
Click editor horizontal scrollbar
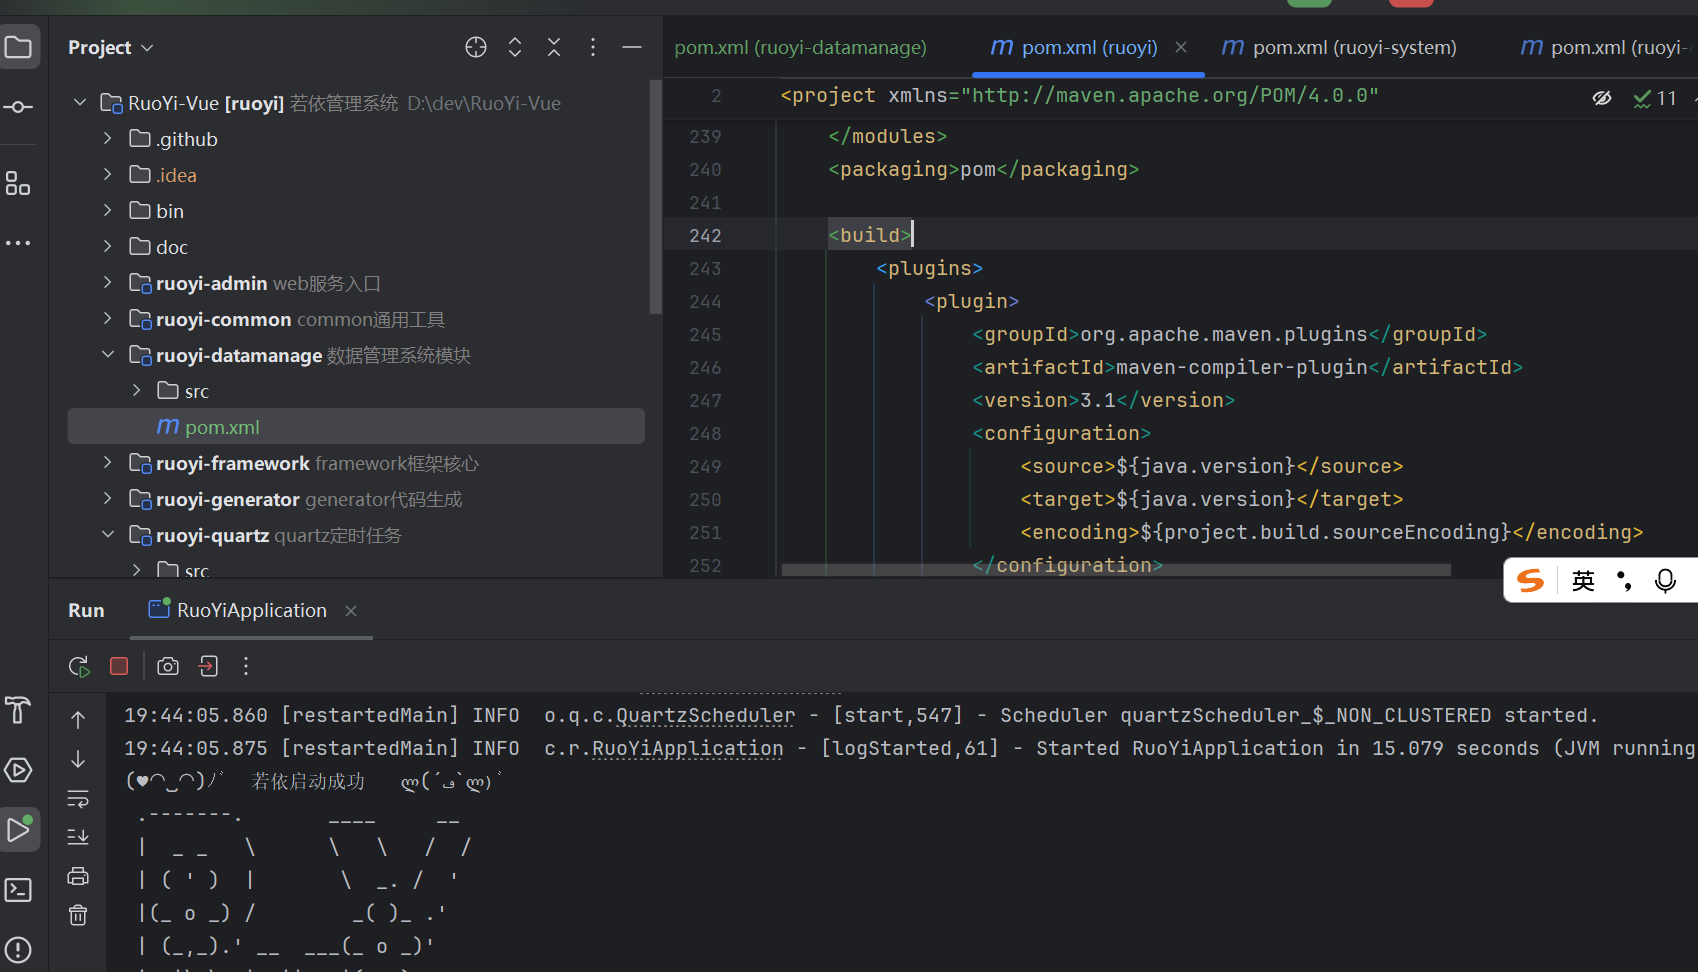[1116, 569]
